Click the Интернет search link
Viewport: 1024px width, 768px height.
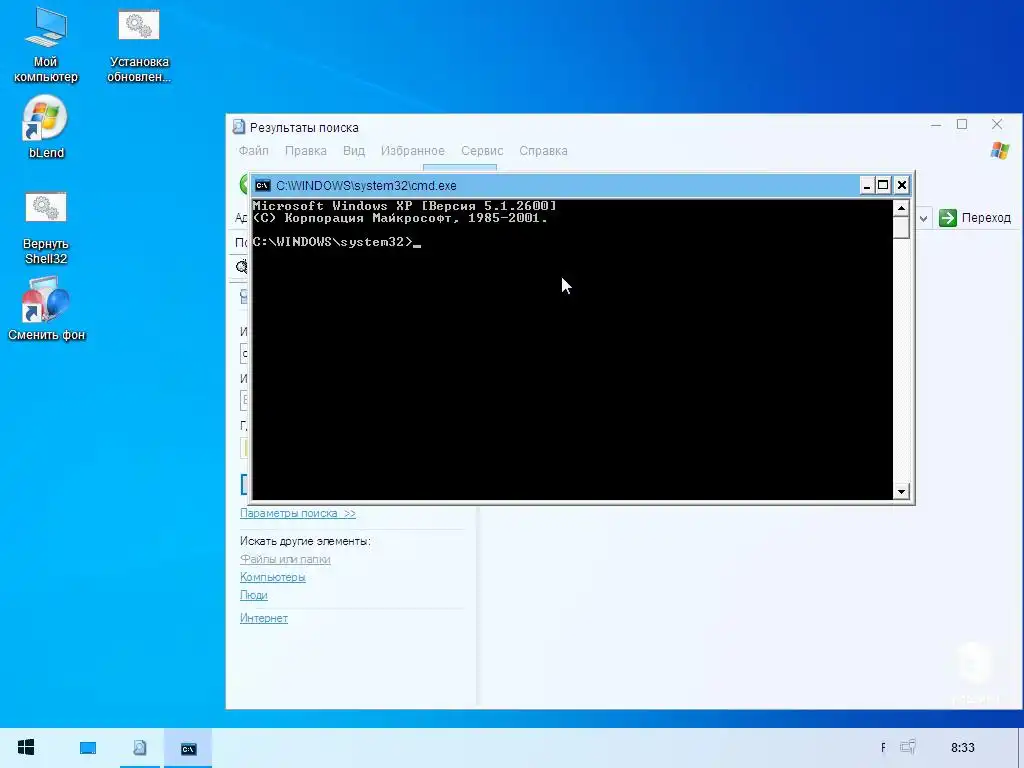264,618
